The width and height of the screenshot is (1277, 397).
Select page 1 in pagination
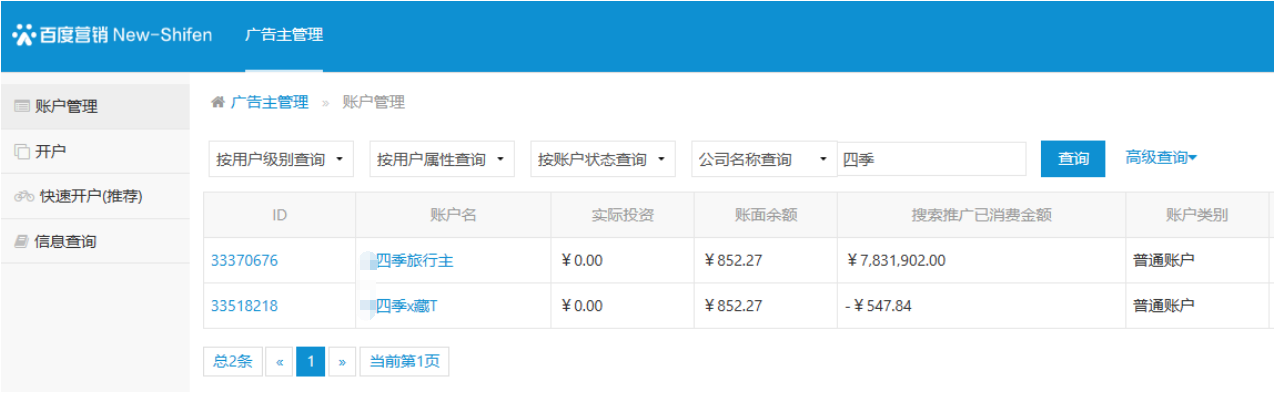coord(310,362)
